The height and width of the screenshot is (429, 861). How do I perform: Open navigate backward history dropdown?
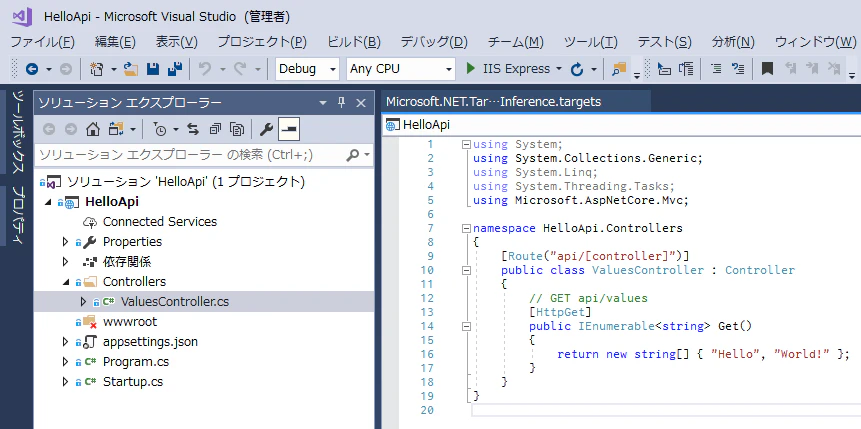(48, 69)
